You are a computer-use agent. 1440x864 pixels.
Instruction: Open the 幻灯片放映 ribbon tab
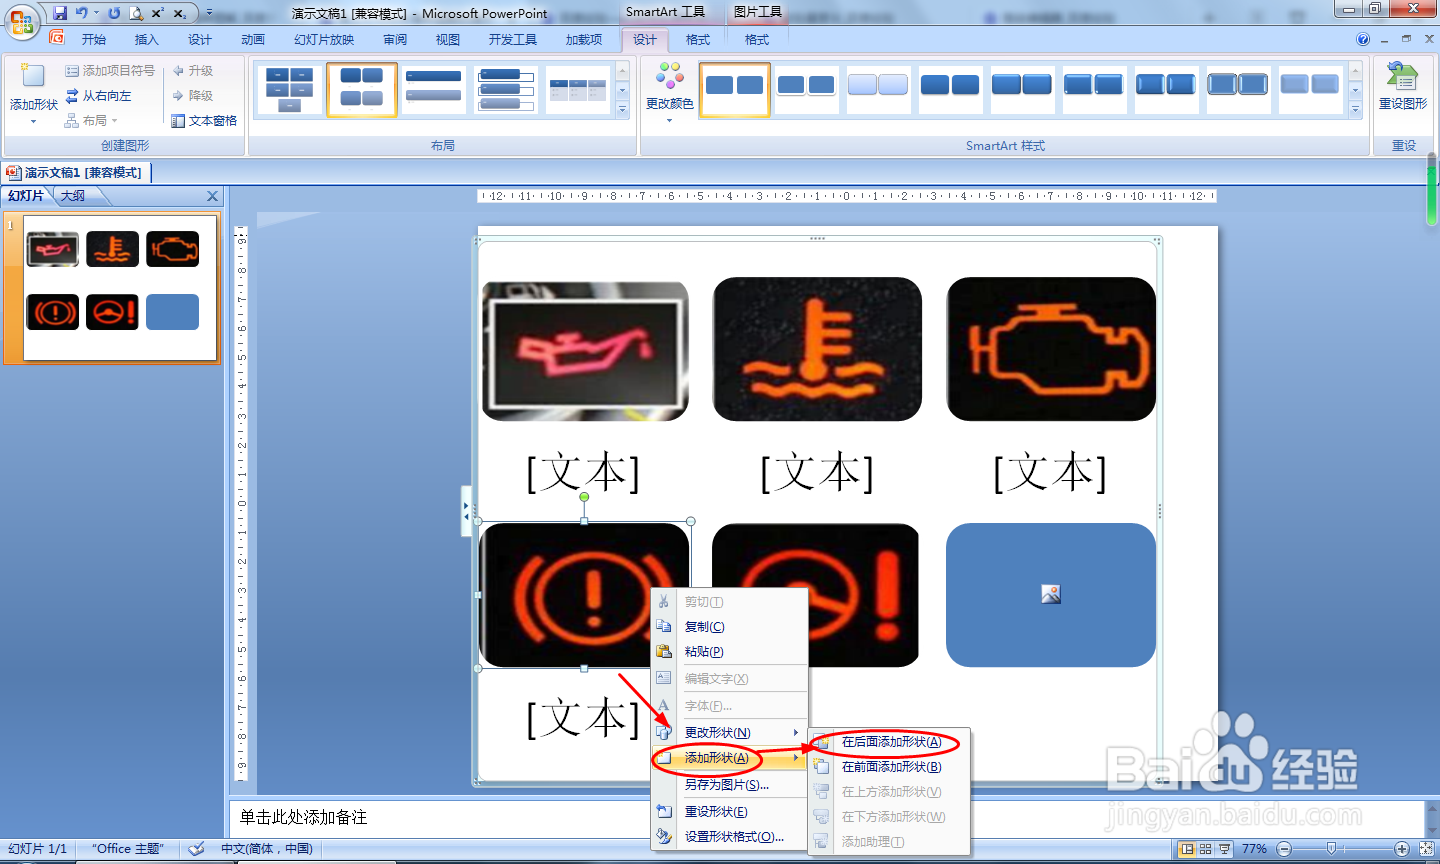pos(324,39)
